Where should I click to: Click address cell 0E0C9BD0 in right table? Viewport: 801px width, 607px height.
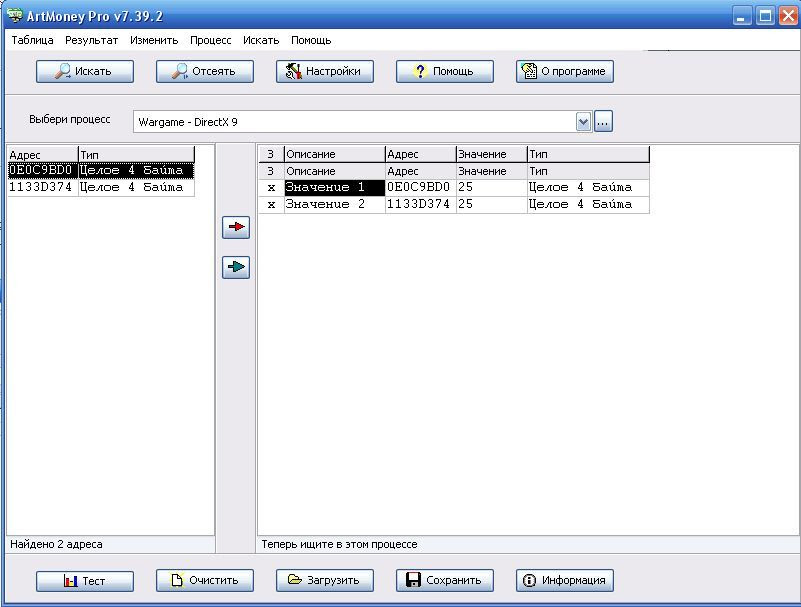[x=420, y=188]
